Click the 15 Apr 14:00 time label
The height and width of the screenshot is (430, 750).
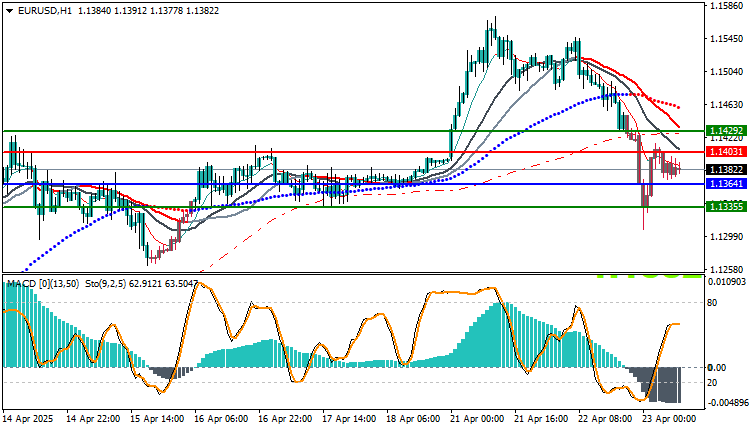pos(157,419)
